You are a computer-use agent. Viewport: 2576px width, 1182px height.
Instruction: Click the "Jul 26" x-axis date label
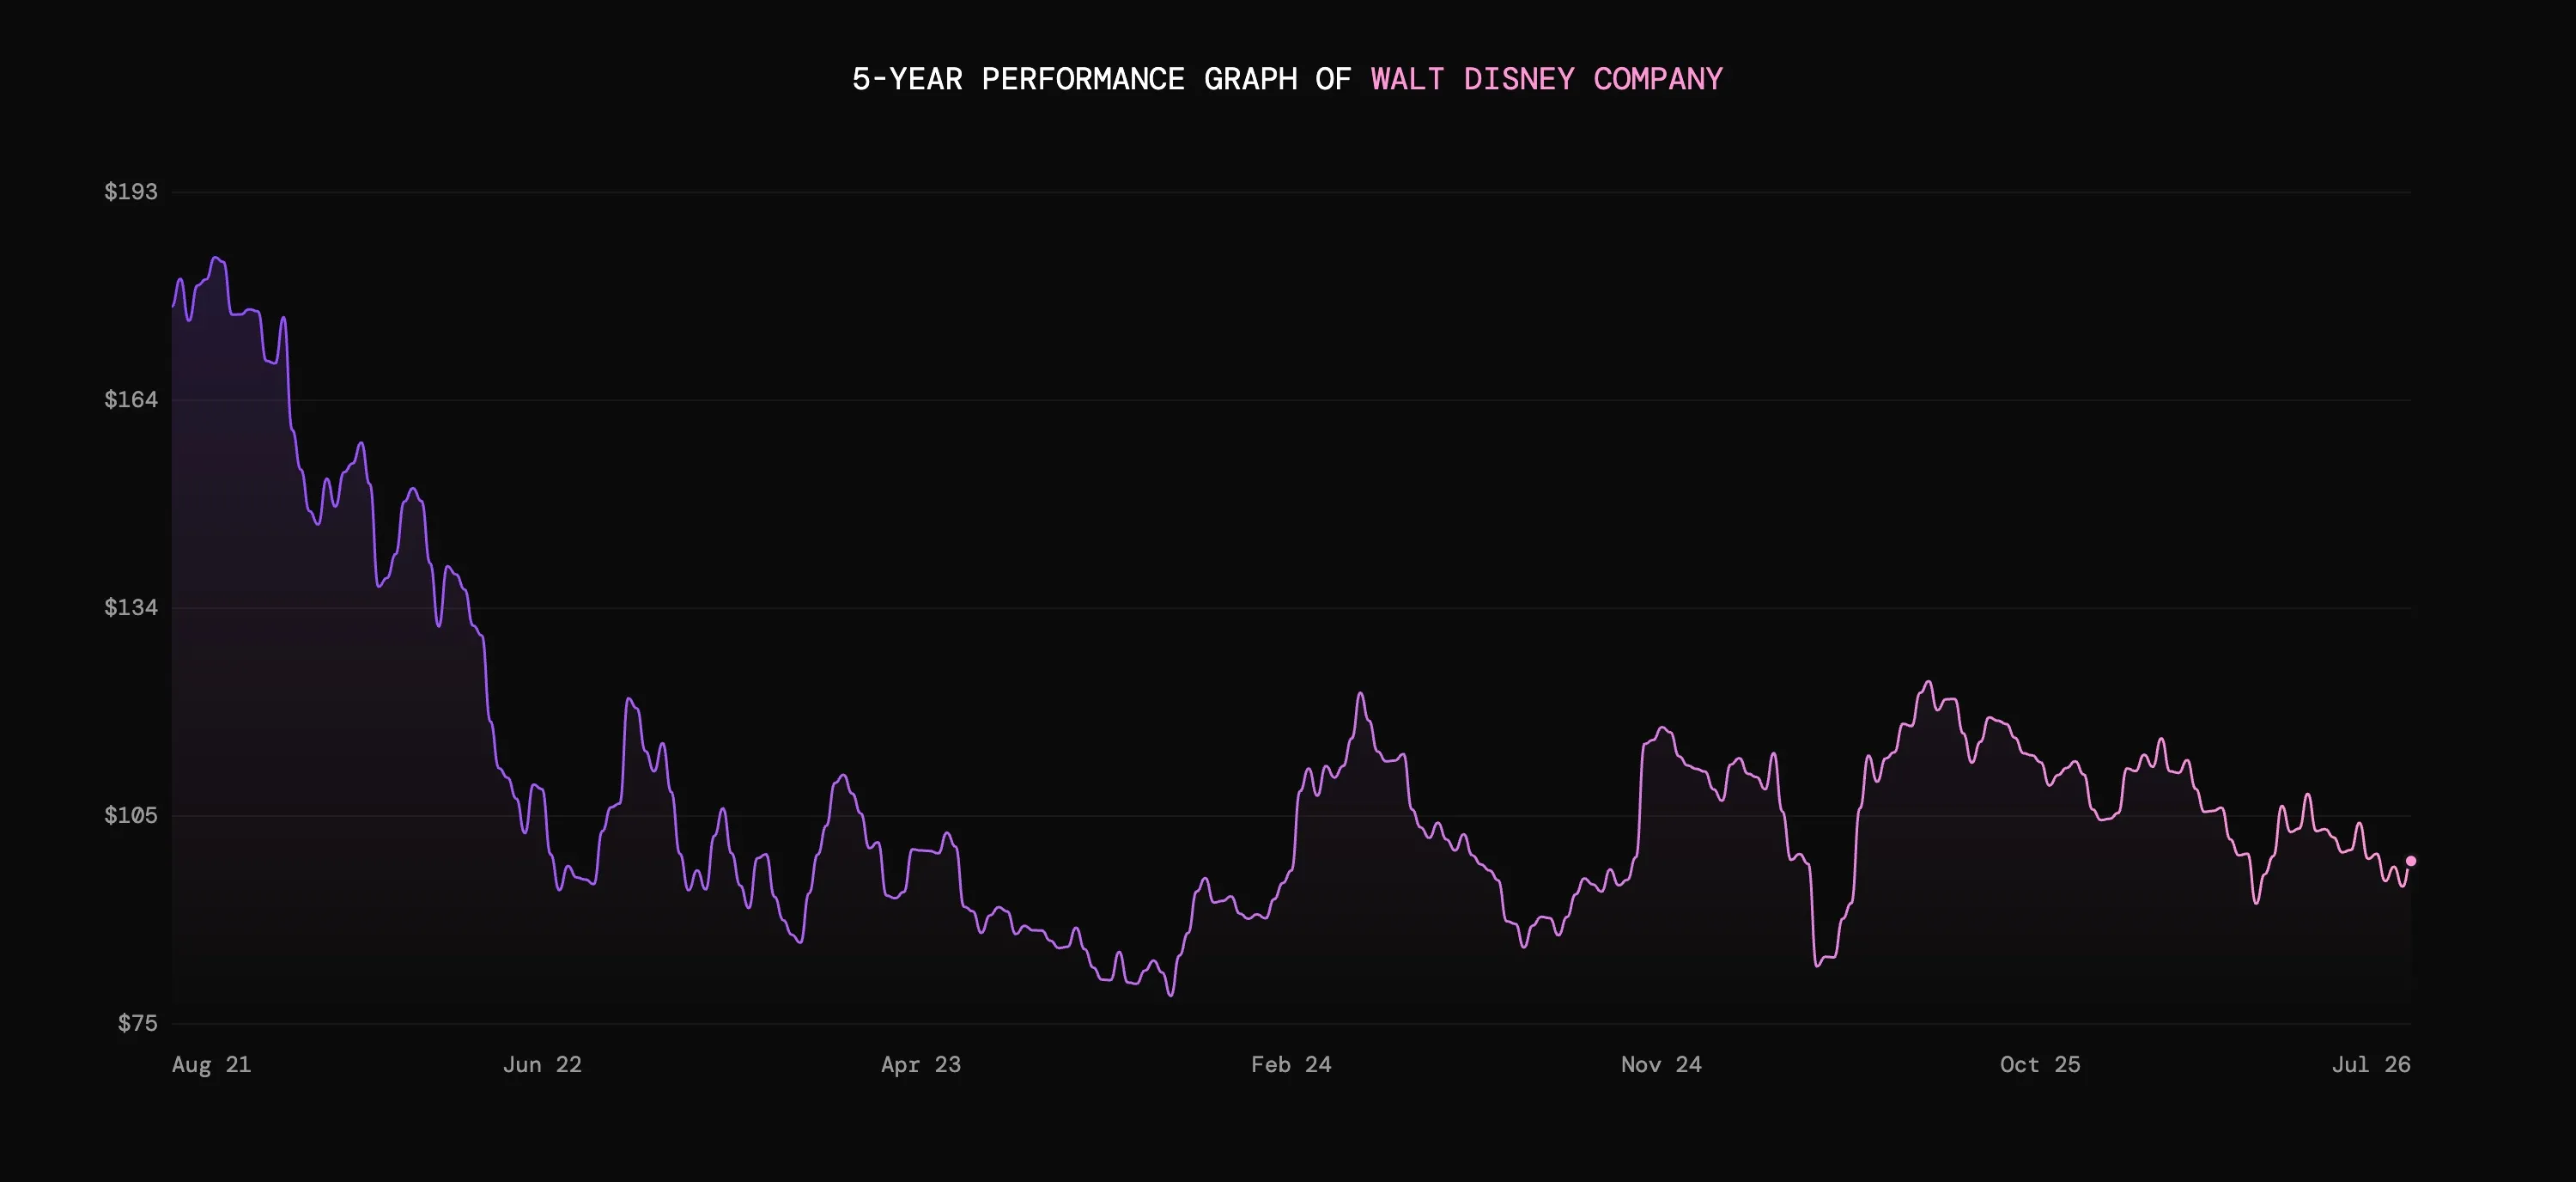2371,1064
